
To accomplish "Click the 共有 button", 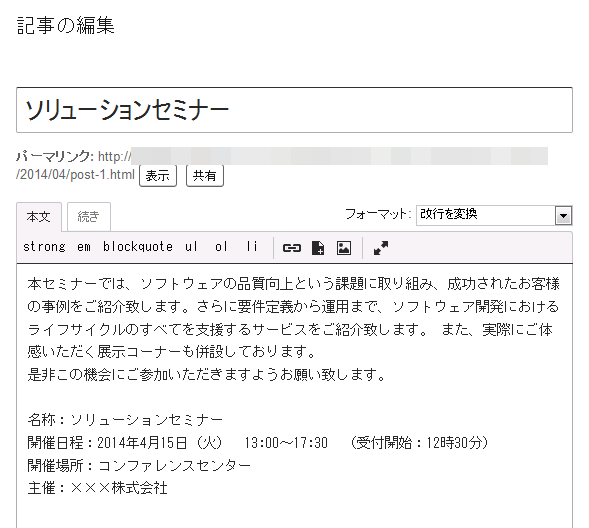I will pos(205,175).
